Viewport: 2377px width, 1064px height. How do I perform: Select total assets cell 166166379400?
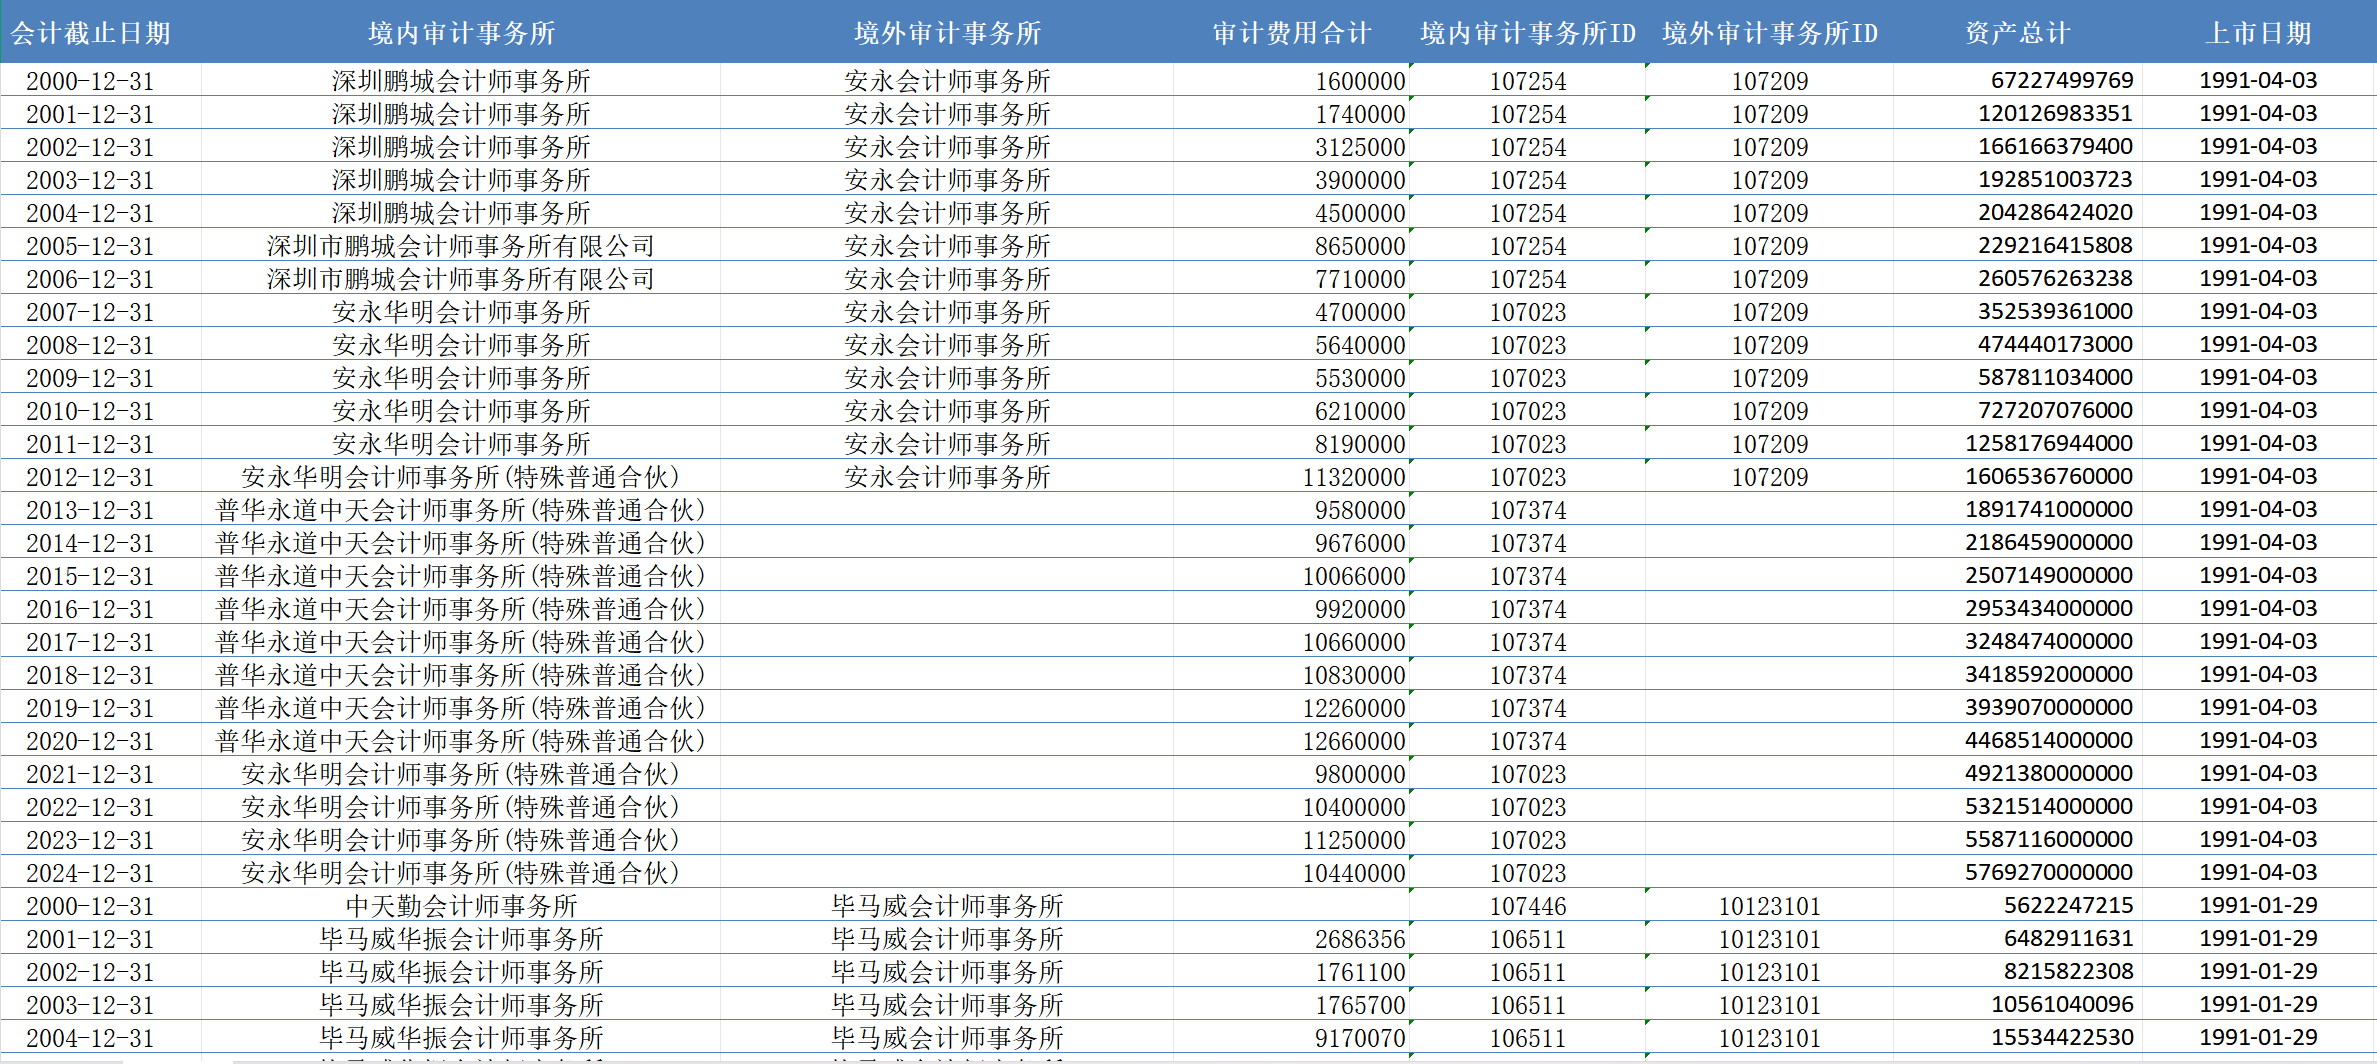(2017, 147)
